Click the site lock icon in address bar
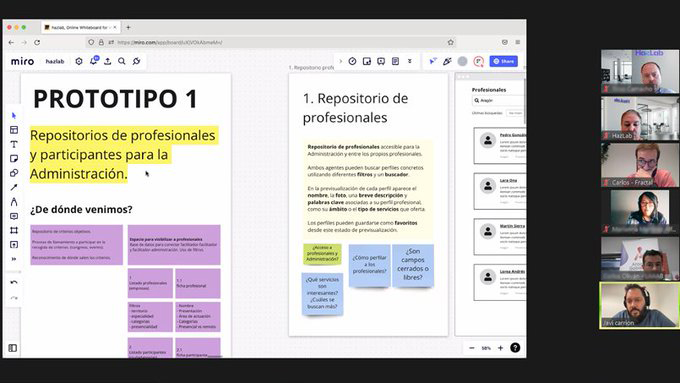 coord(101,43)
